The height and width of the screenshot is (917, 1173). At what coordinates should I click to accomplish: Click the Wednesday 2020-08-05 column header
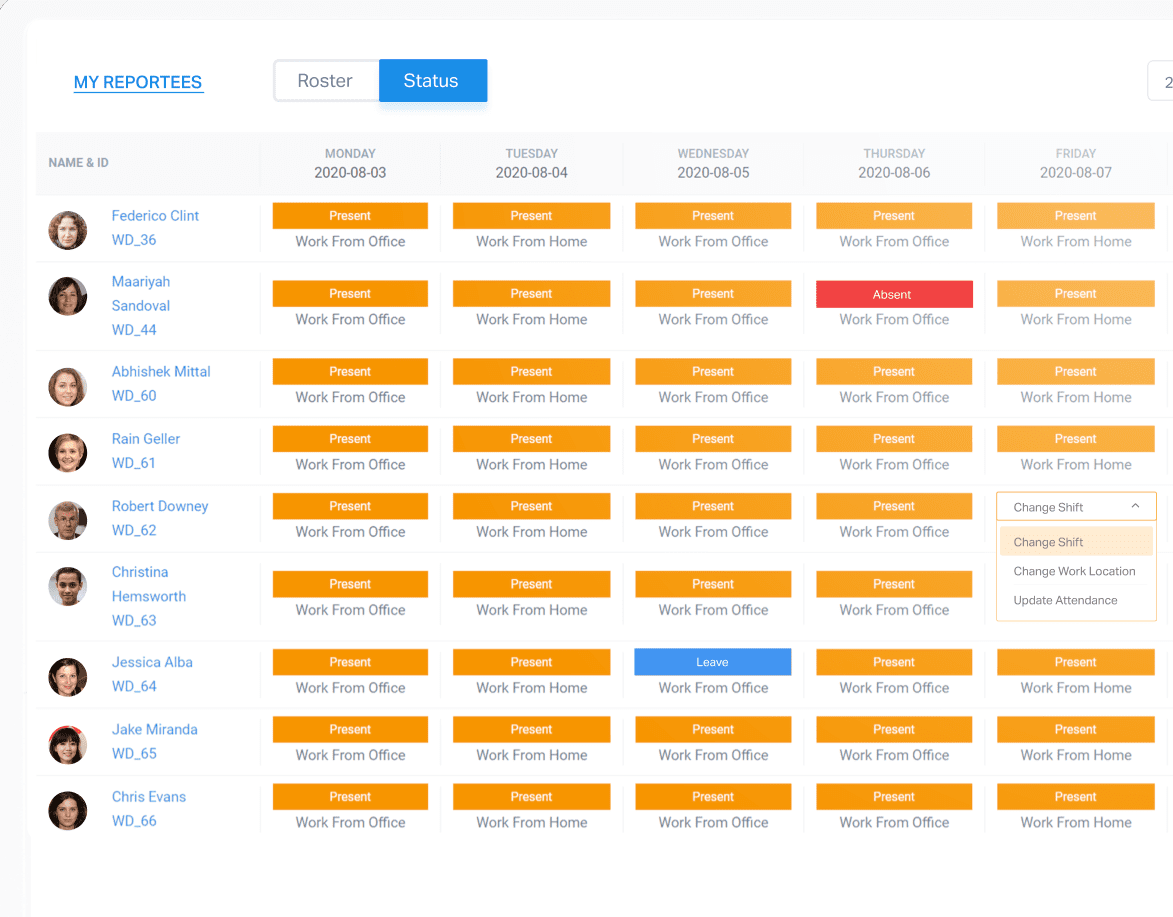[713, 163]
